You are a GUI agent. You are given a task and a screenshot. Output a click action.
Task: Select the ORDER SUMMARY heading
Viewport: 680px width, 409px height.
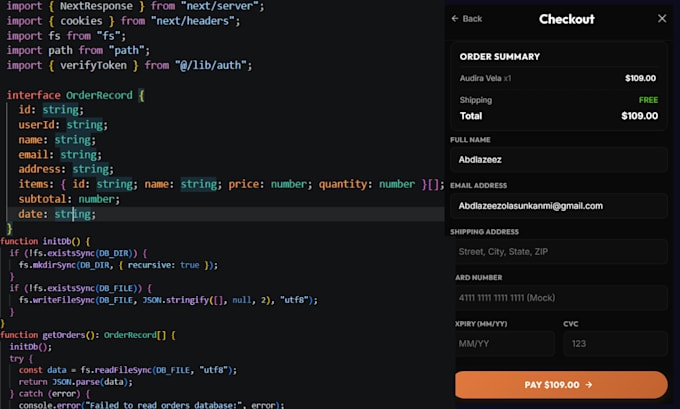pos(500,57)
